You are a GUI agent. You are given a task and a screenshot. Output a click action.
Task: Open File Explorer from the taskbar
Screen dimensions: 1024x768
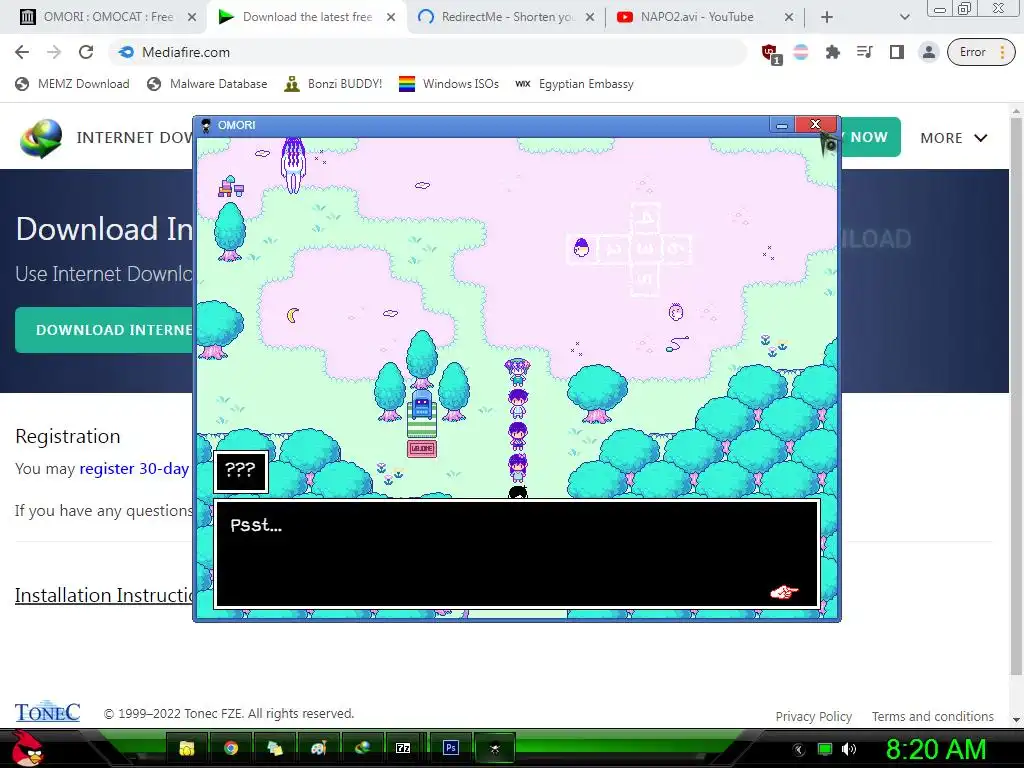pos(187,748)
